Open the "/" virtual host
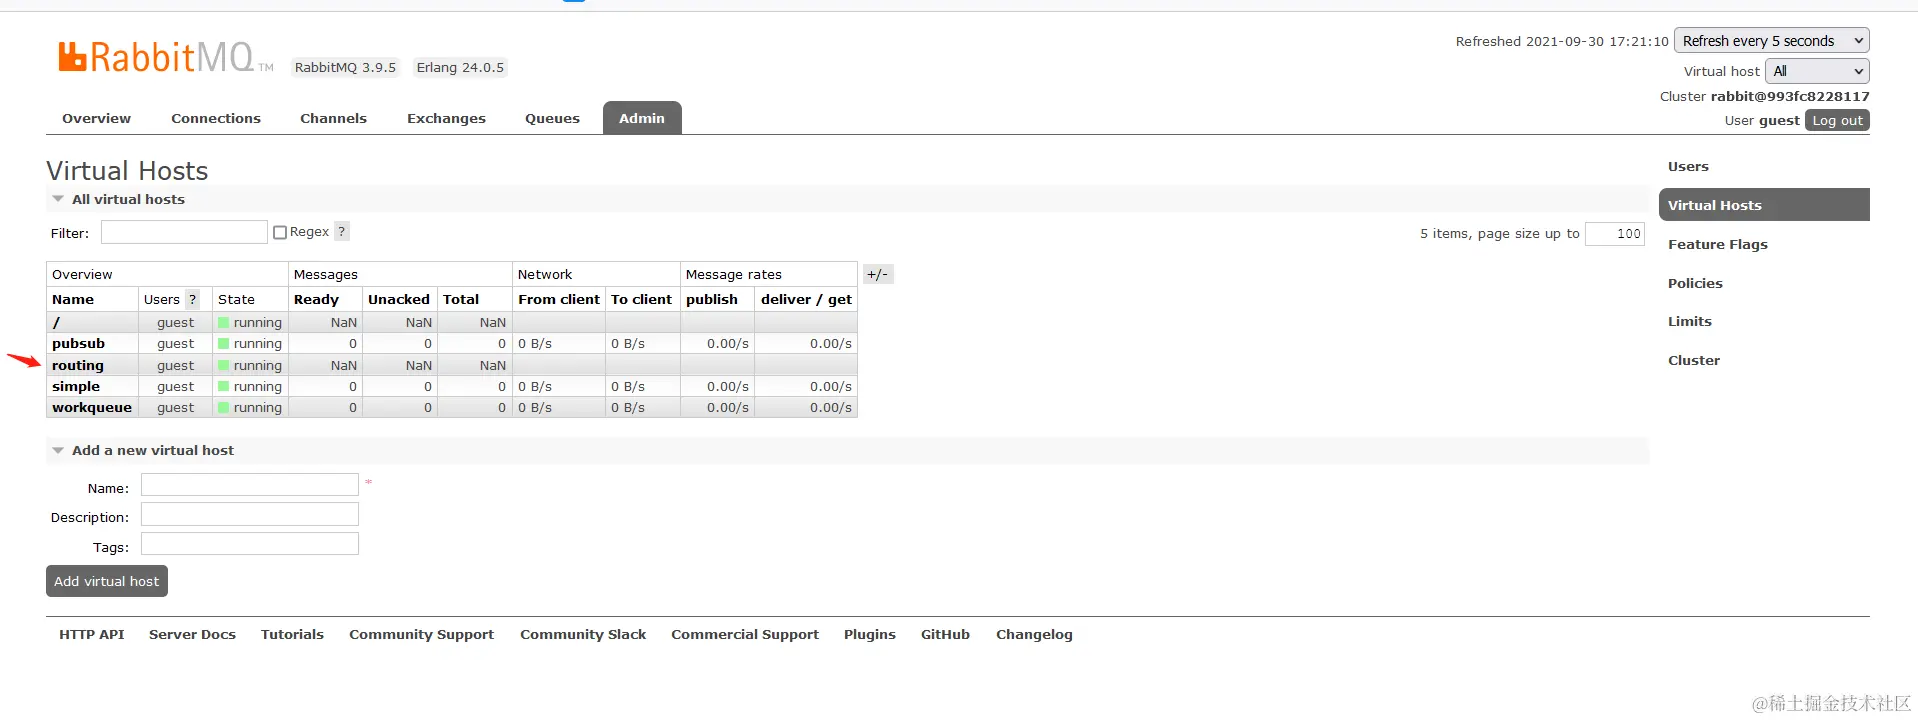Image resolution: width=1918 pixels, height=720 pixels. 56,322
